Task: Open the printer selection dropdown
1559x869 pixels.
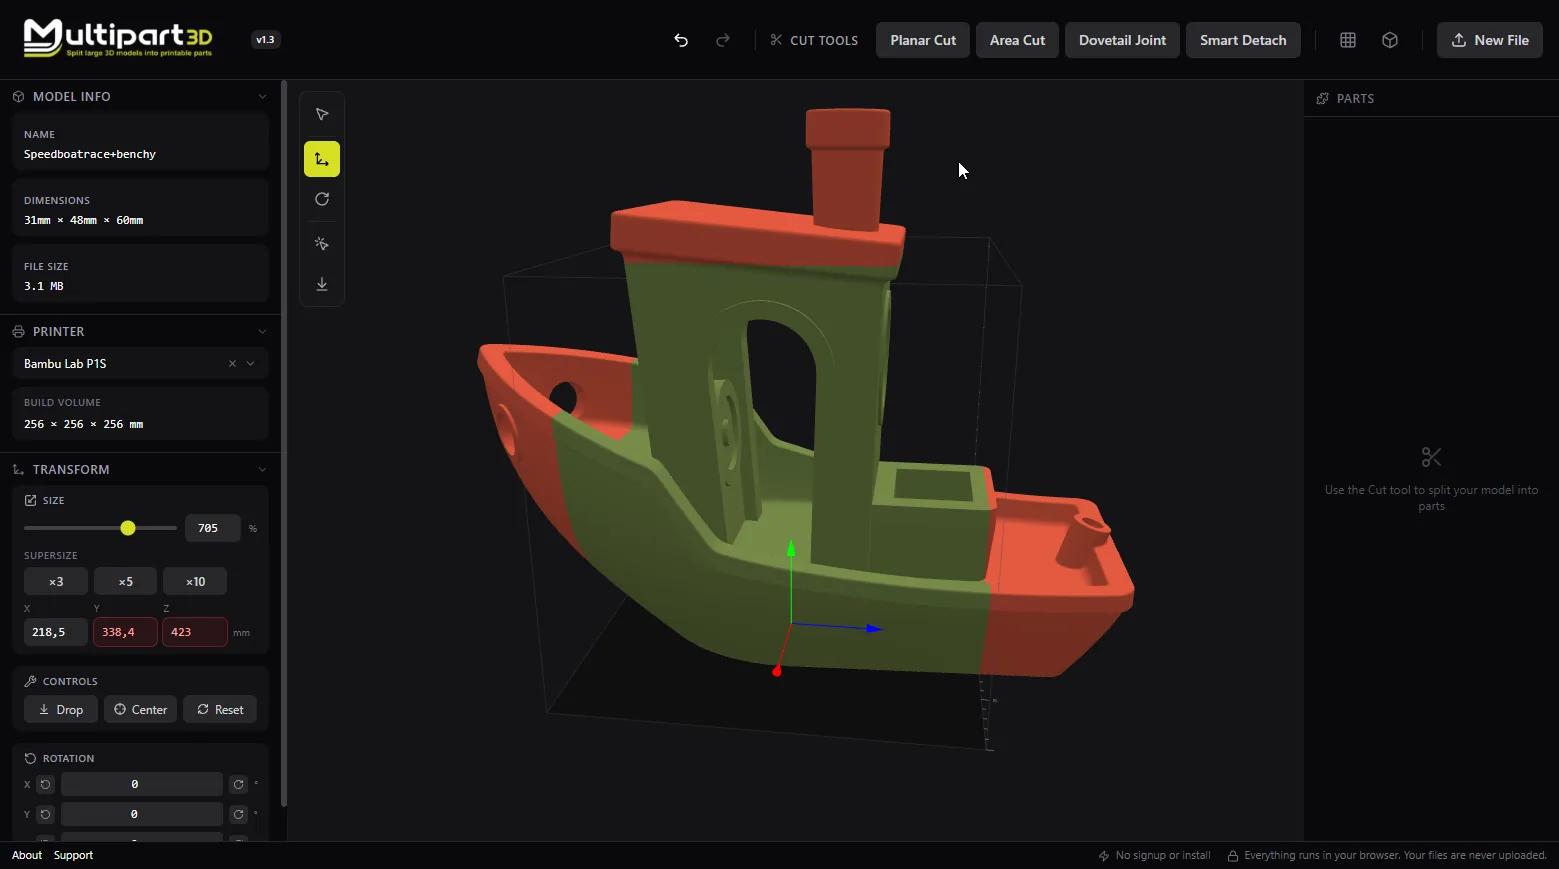Action: [250, 364]
